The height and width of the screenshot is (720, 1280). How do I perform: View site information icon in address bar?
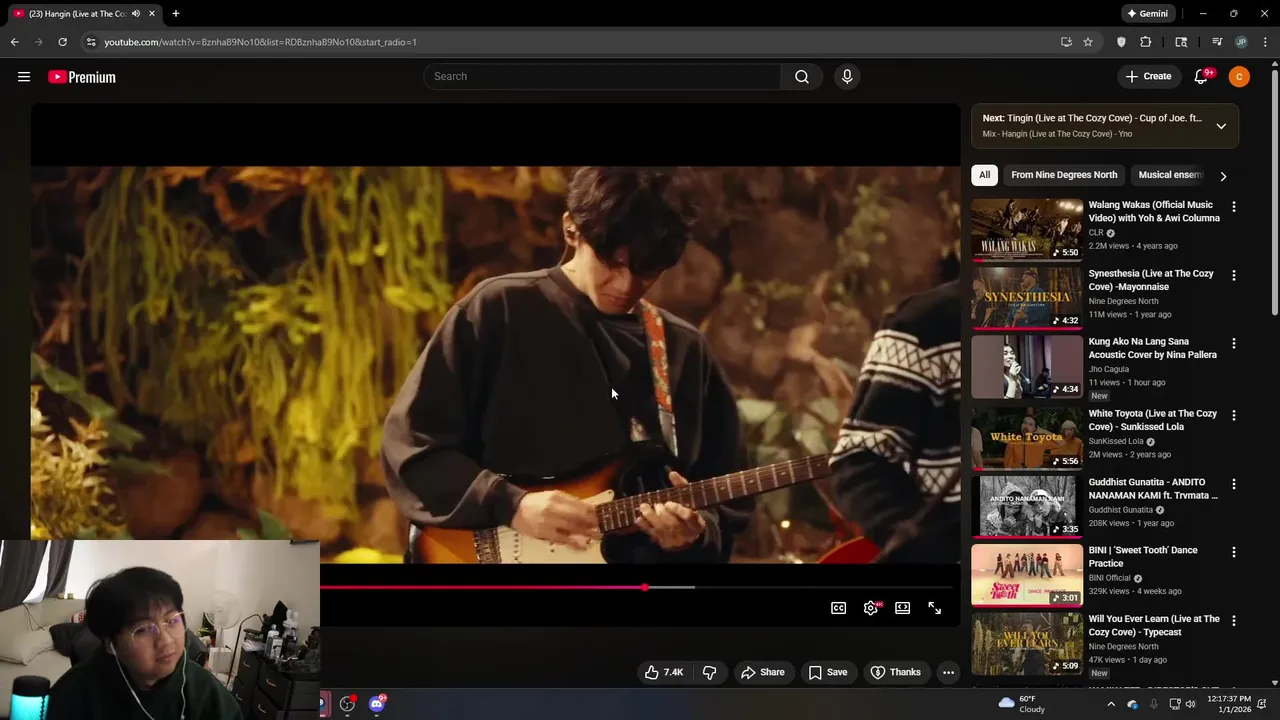pos(91,42)
